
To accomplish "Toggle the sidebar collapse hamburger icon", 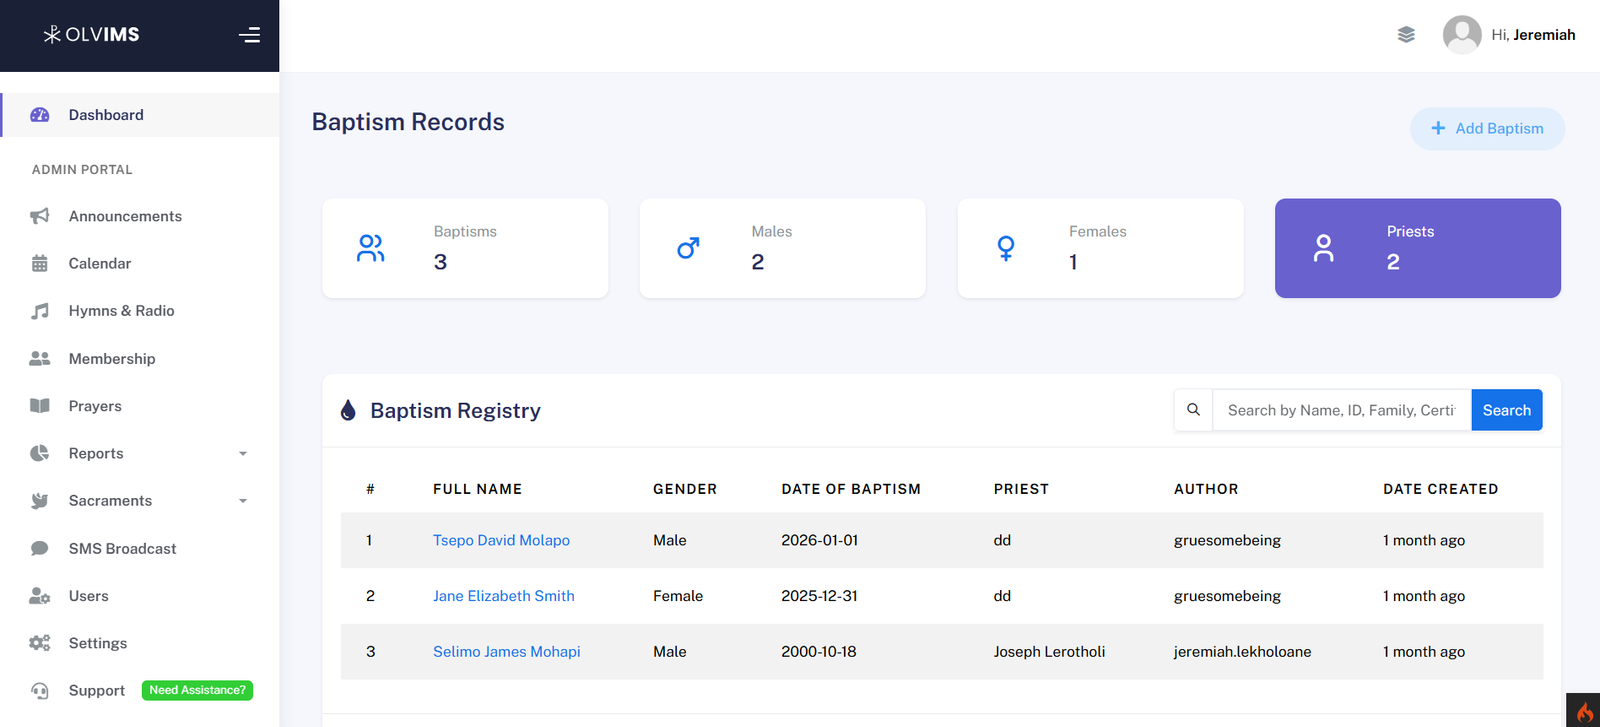I will [x=249, y=35].
